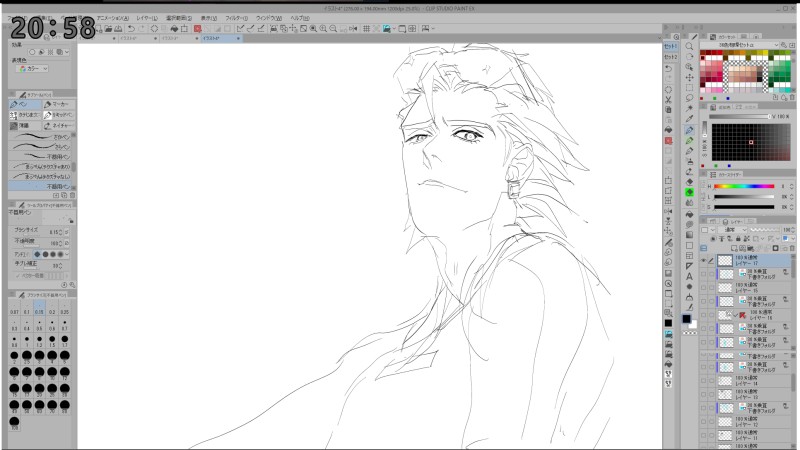
Task: Click the red clear layer icon
Action: [198, 28]
